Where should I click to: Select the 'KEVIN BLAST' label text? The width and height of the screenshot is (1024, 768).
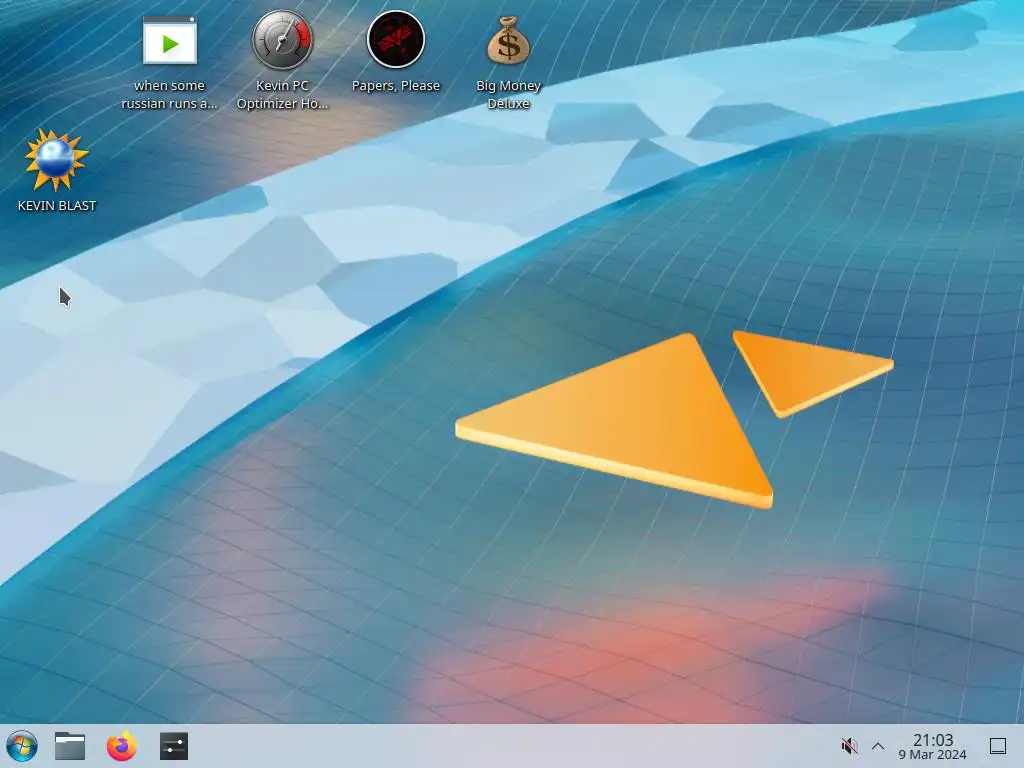click(57, 206)
